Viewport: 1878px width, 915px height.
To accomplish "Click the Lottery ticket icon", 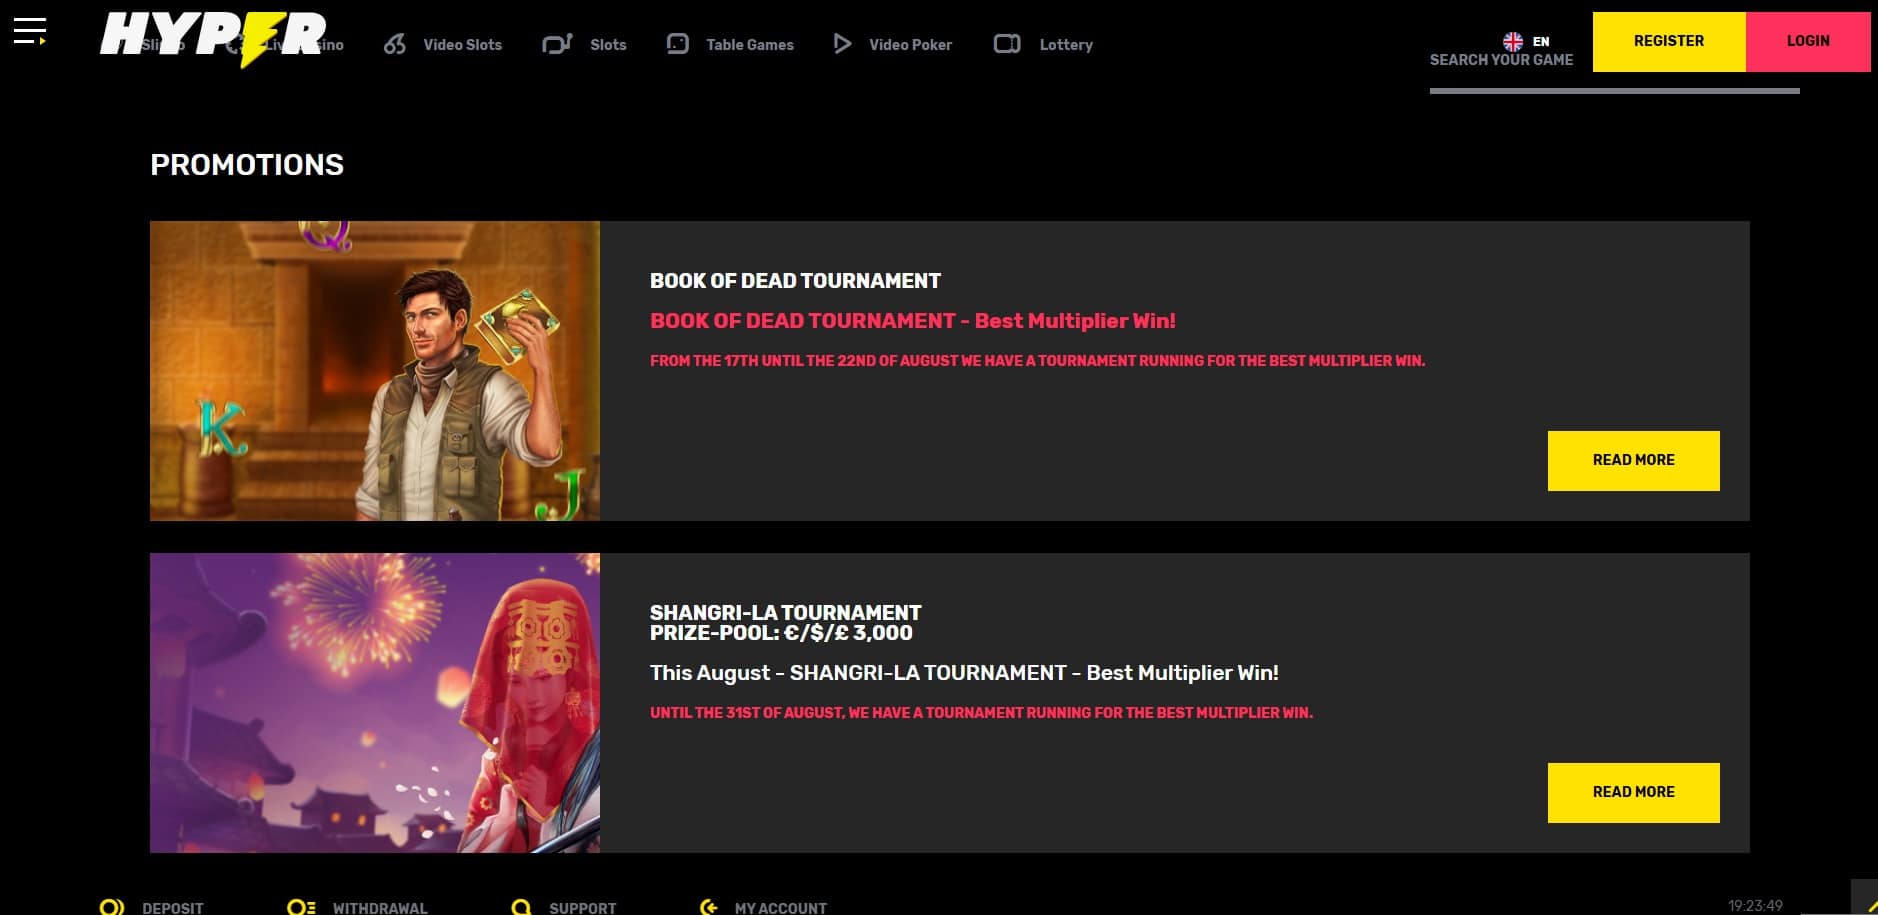I will tap(1006, 44).
